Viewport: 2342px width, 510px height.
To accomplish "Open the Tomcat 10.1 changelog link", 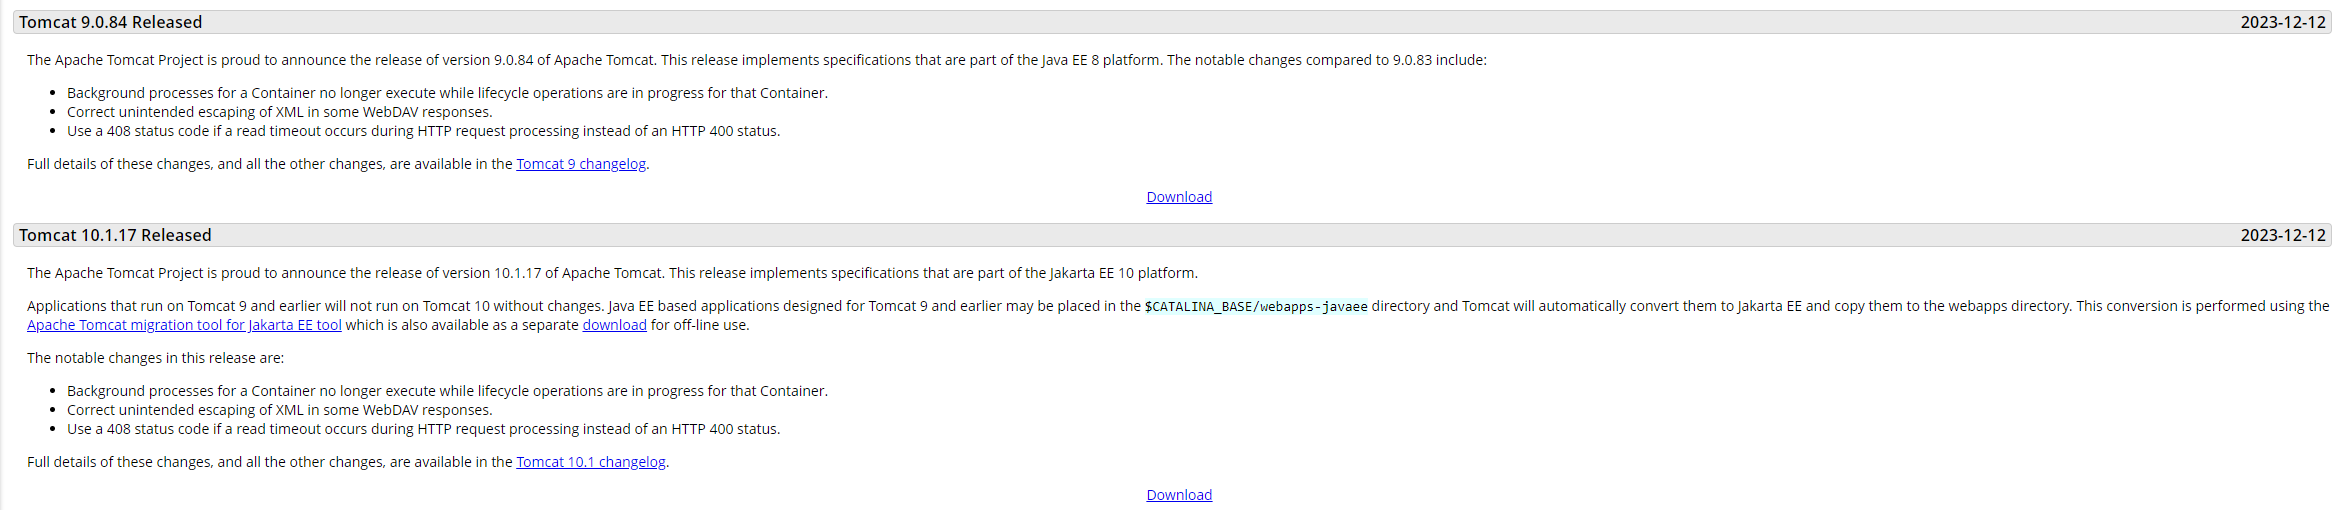I will [590, 462].
